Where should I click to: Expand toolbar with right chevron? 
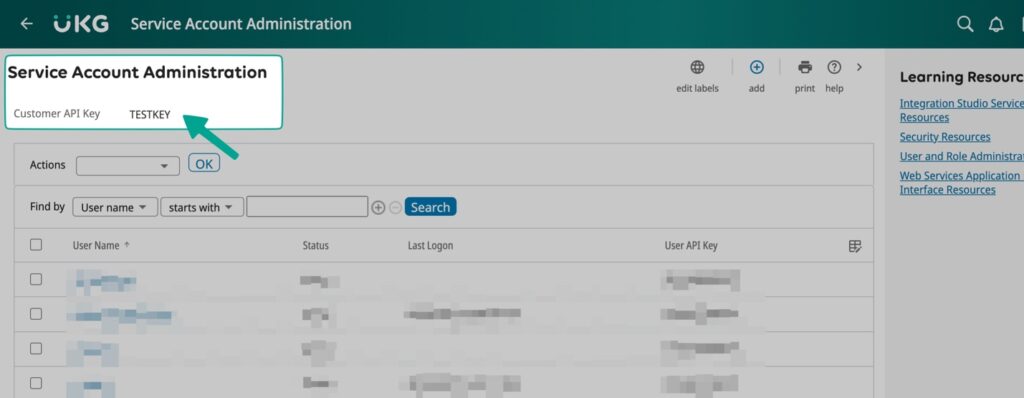click(859, 67)
